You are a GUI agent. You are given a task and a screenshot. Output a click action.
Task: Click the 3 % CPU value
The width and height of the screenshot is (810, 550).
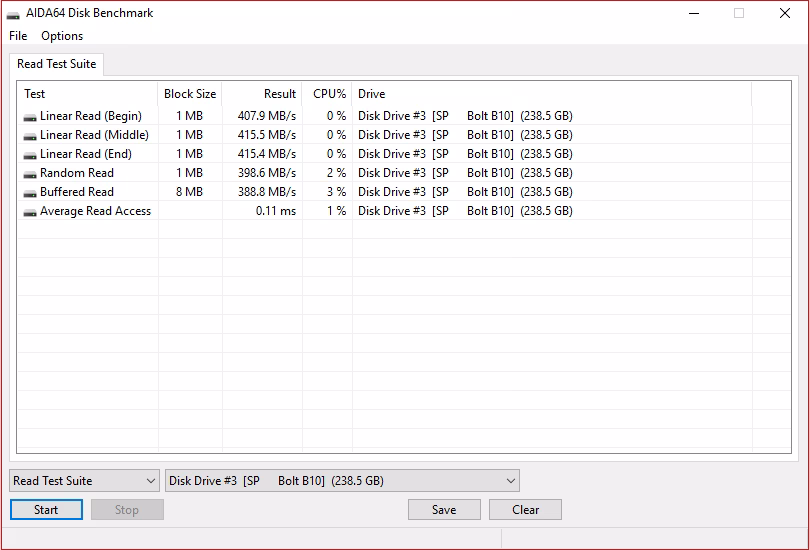point(336,192)
